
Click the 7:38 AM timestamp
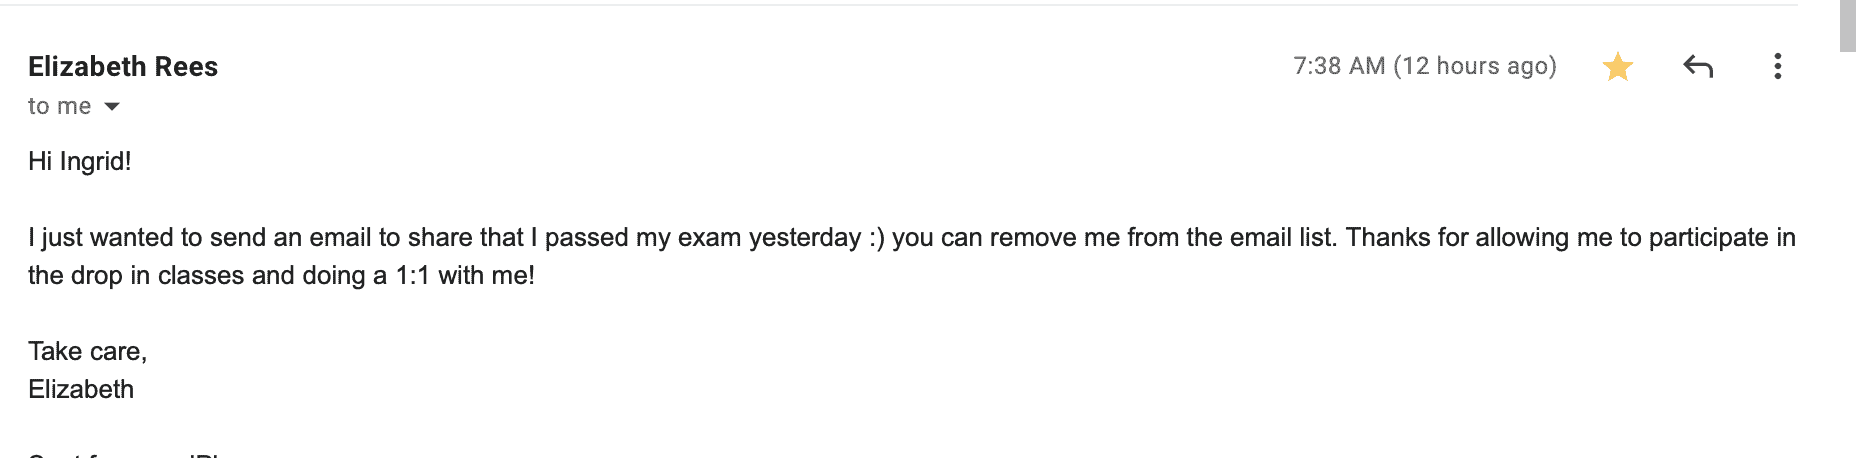click(1338, 66)
